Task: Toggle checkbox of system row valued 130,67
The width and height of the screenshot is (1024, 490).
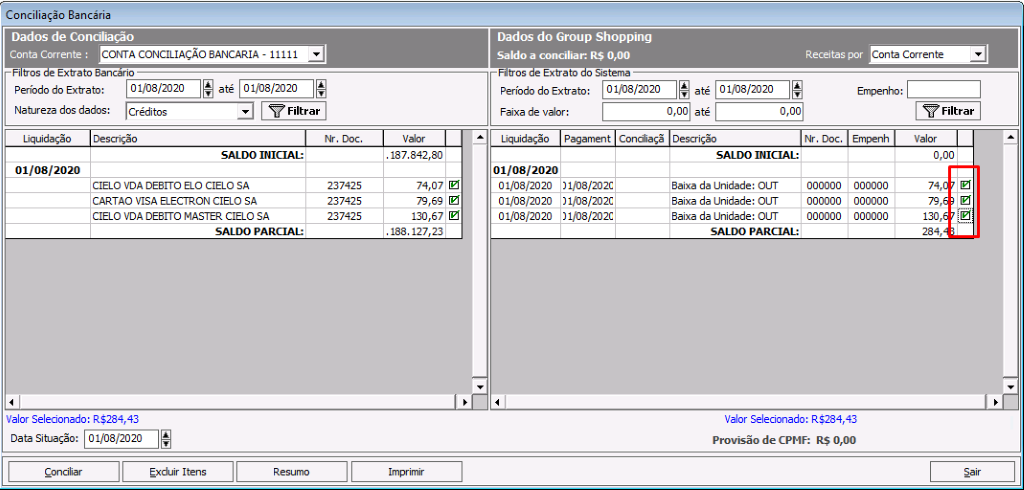Action: click(965, 215)
